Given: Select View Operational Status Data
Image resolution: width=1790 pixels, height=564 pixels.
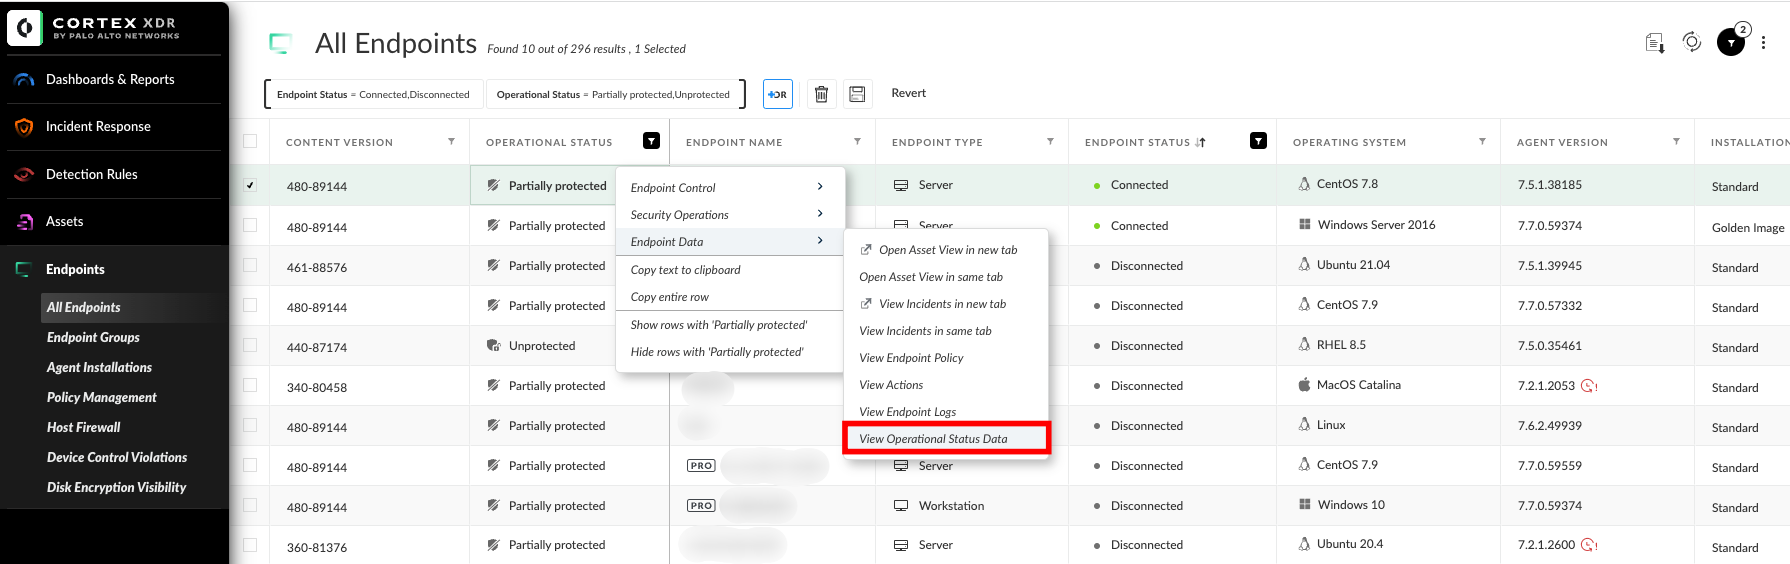Looking at the screenshot, I should [933, 439].
